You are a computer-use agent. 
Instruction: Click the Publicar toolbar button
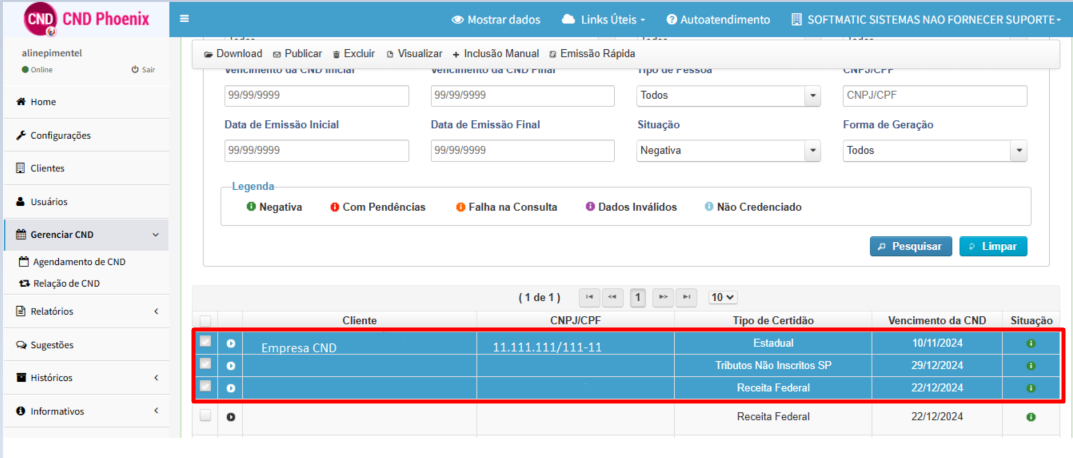pyautogui.click(x=297, y=53)
